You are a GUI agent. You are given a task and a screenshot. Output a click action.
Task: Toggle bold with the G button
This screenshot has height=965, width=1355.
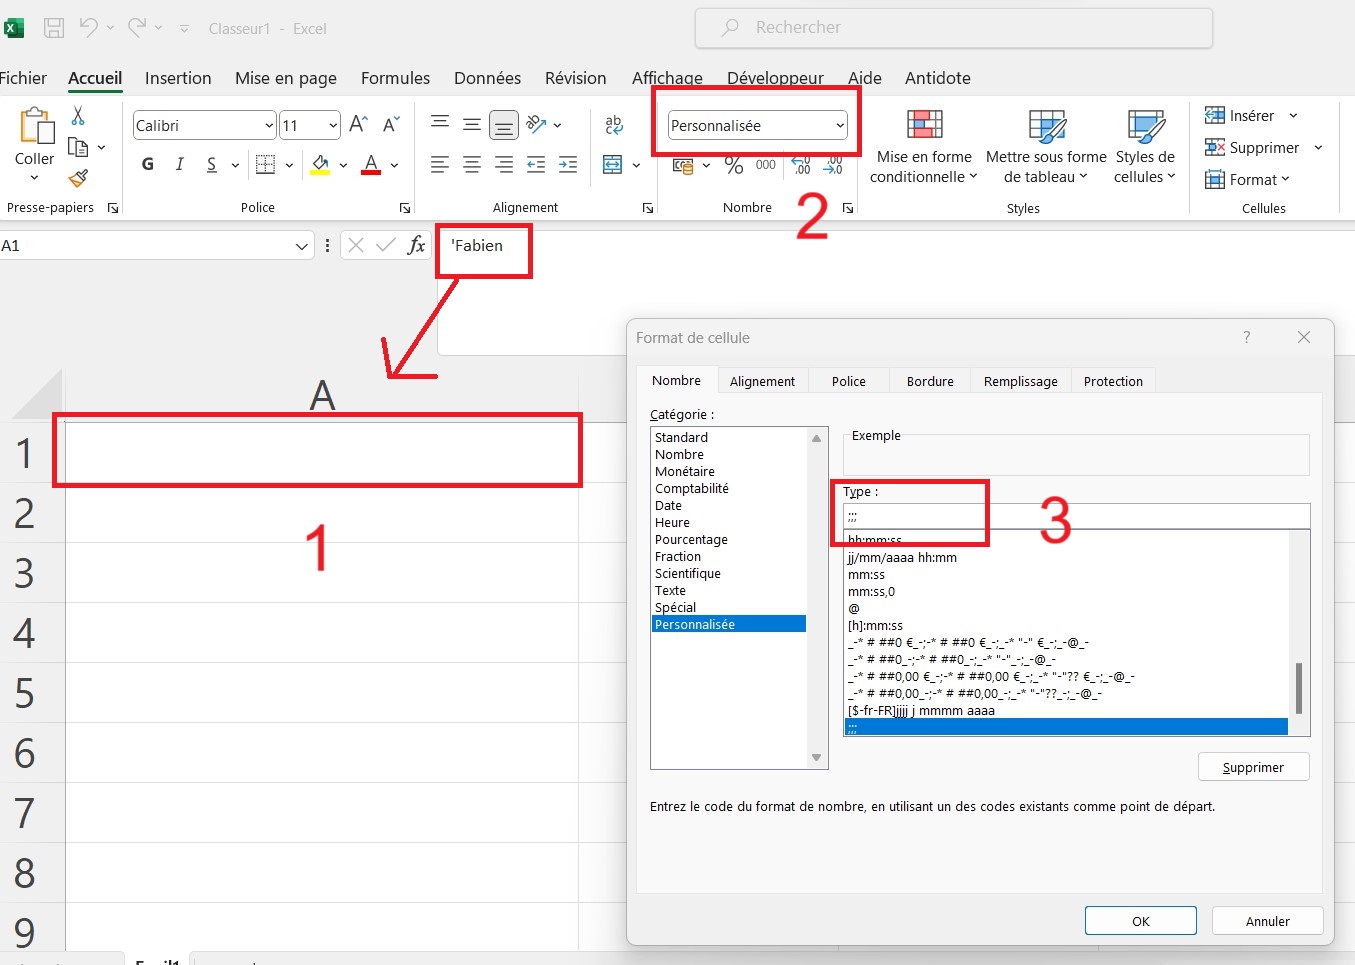[x=147, y=164]
